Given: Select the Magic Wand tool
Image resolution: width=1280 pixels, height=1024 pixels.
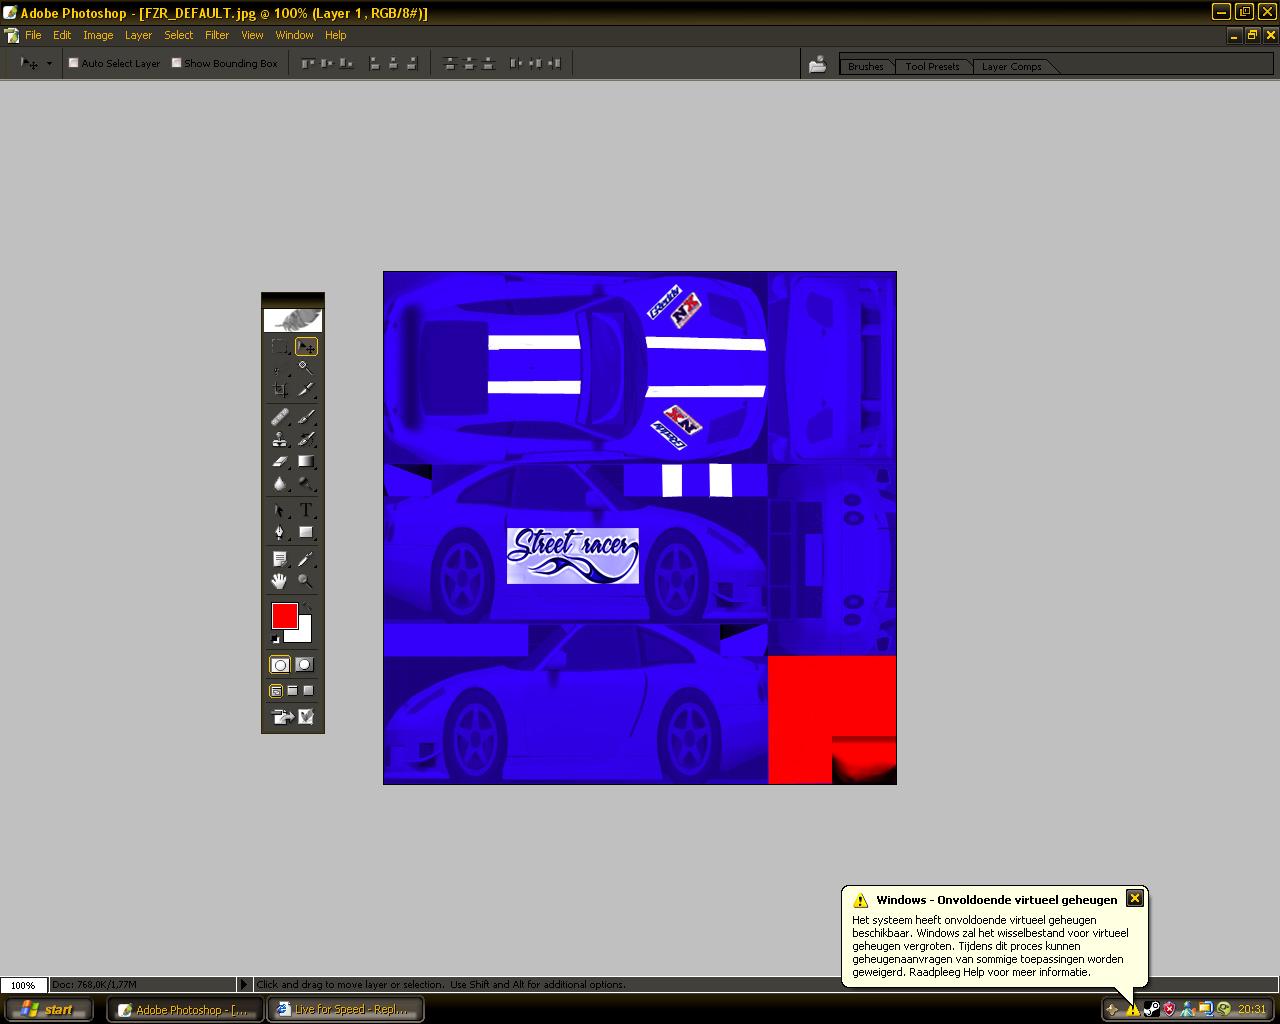Looking at the screenshot, I should pyautogui.click(x=306, y=368).
